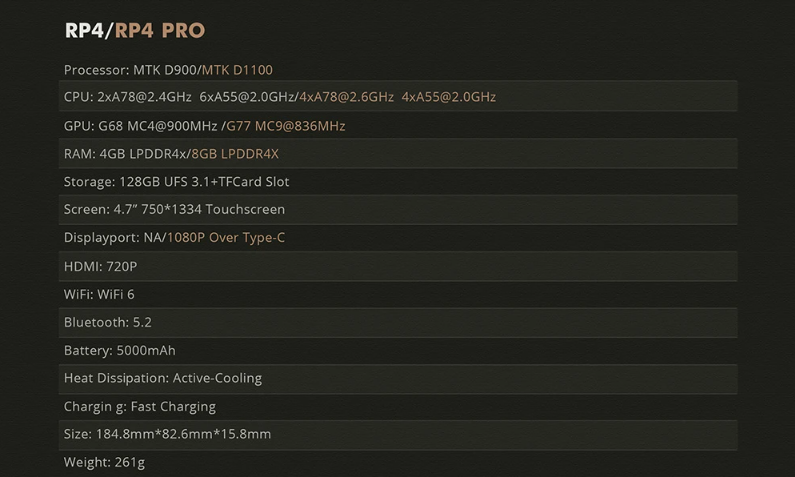Click the GPU G68 MC4@900MHz text
Screen dimensions: 795x477
point(141,126)
